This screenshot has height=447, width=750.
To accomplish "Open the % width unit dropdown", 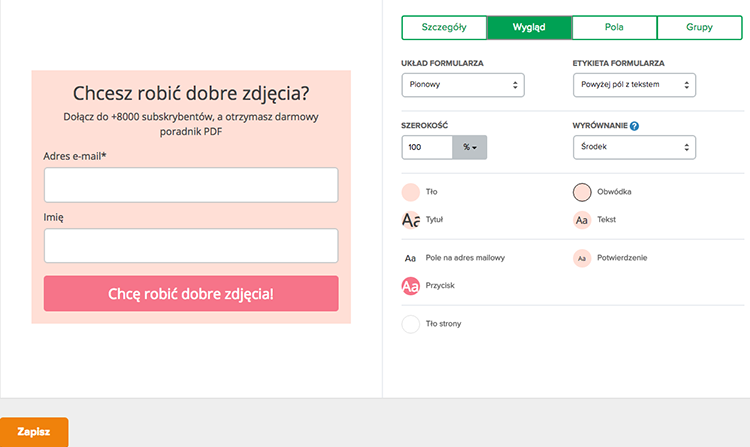I will (x=470, y=147).
